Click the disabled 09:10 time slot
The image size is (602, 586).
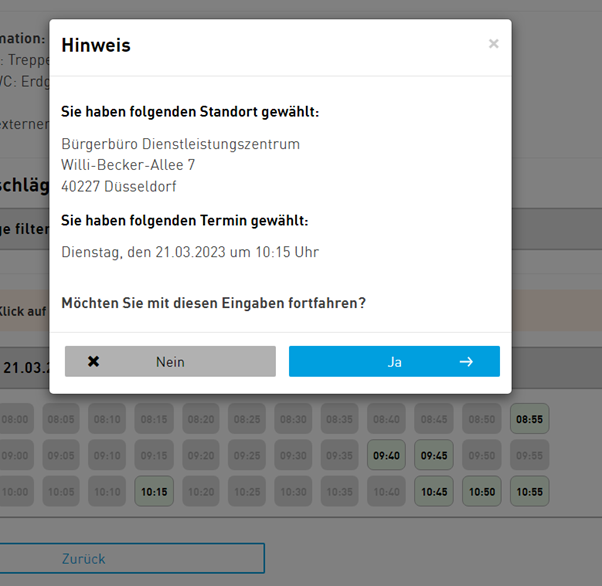(x=107, y=455)
